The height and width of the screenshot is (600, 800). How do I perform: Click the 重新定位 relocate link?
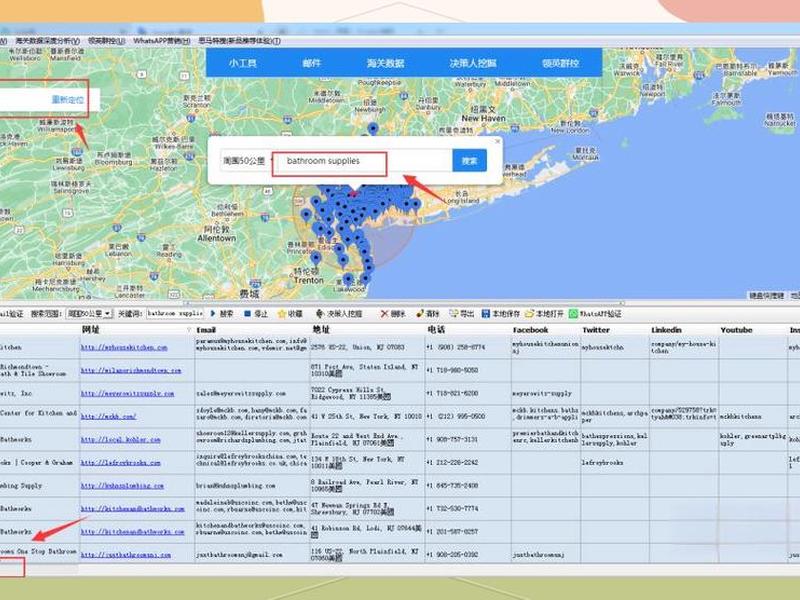point(68,99)
